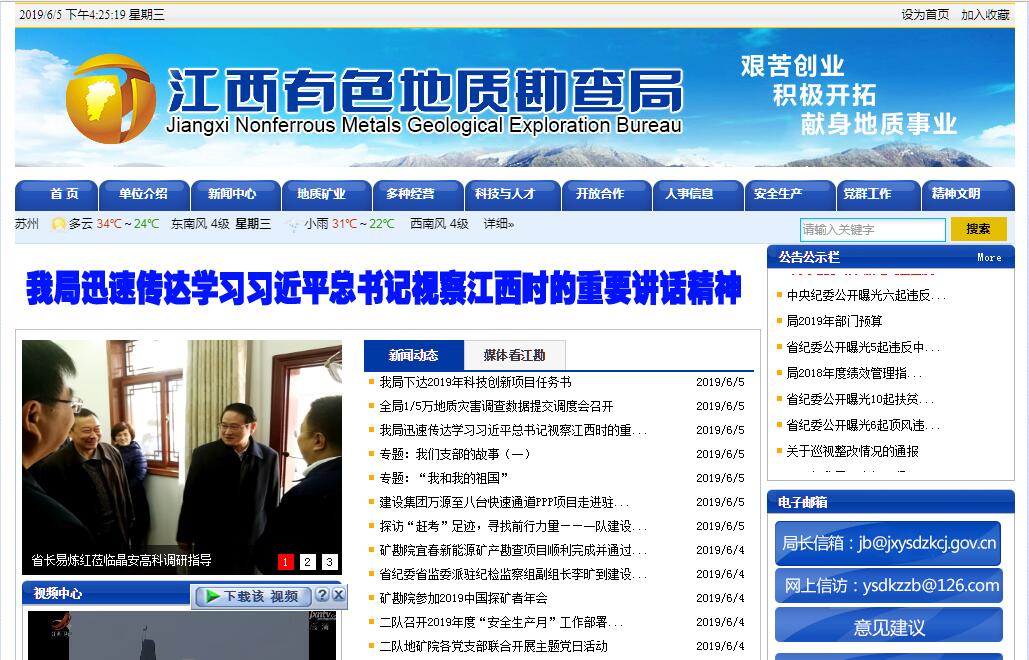The width and height of the screenshot is (1029, 660).
Task: Open news 矿勘院宜春新能源矿产勘查项目
Action: click(513, 550)
